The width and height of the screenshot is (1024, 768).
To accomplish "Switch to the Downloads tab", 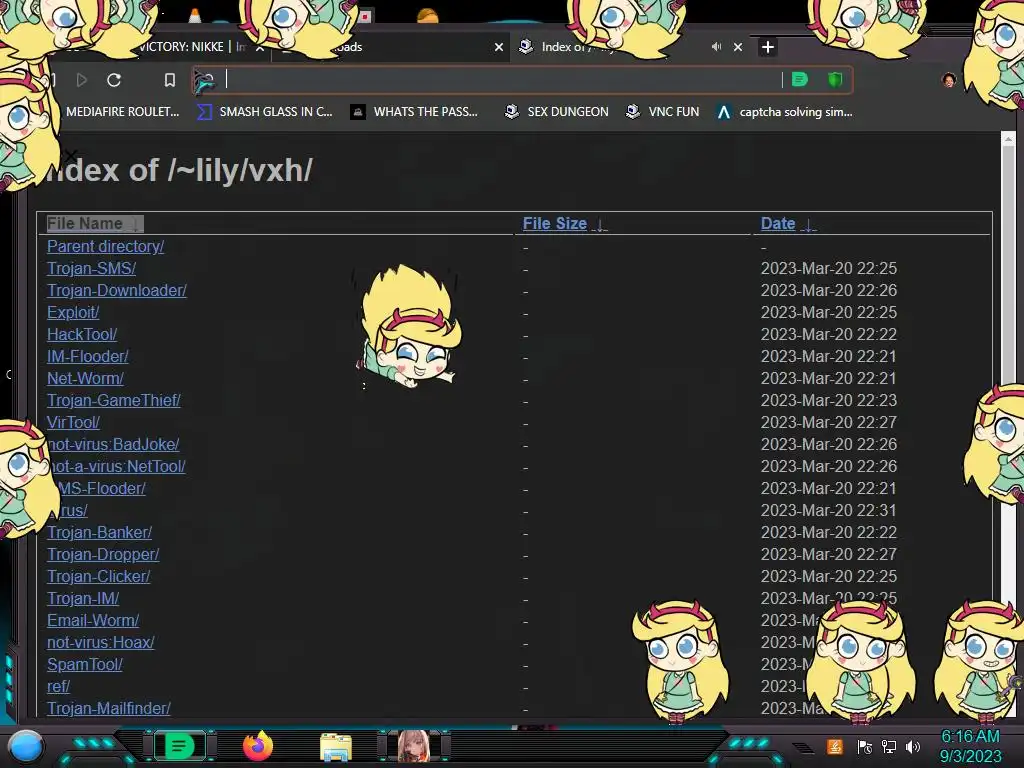I will tap(392, 47).
